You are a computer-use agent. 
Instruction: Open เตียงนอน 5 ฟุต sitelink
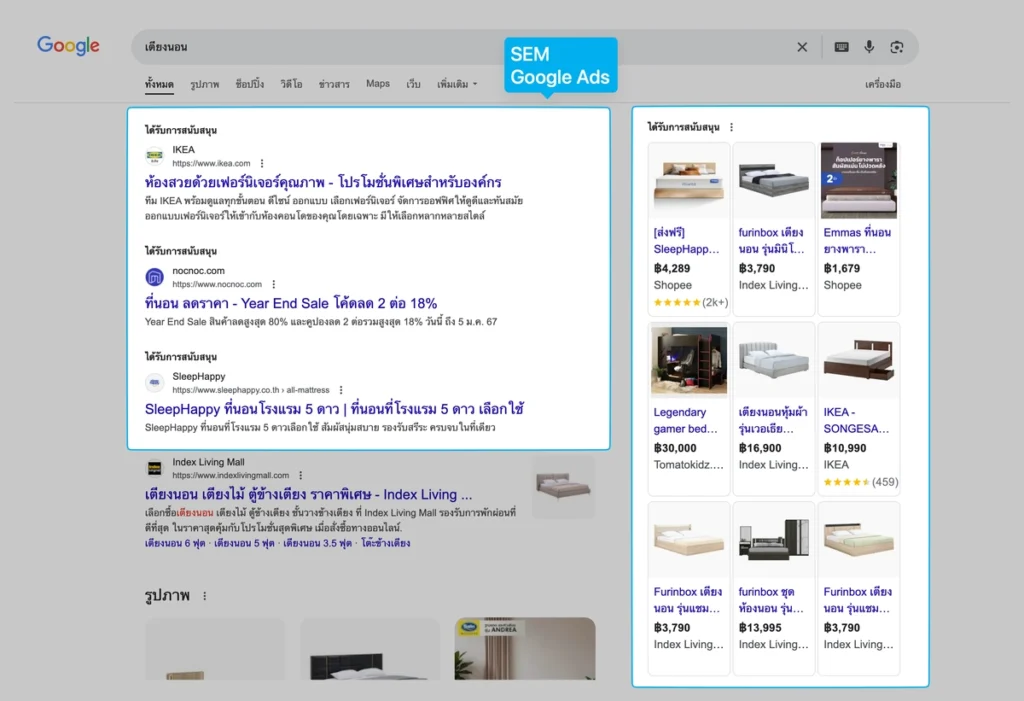(244, 543)
